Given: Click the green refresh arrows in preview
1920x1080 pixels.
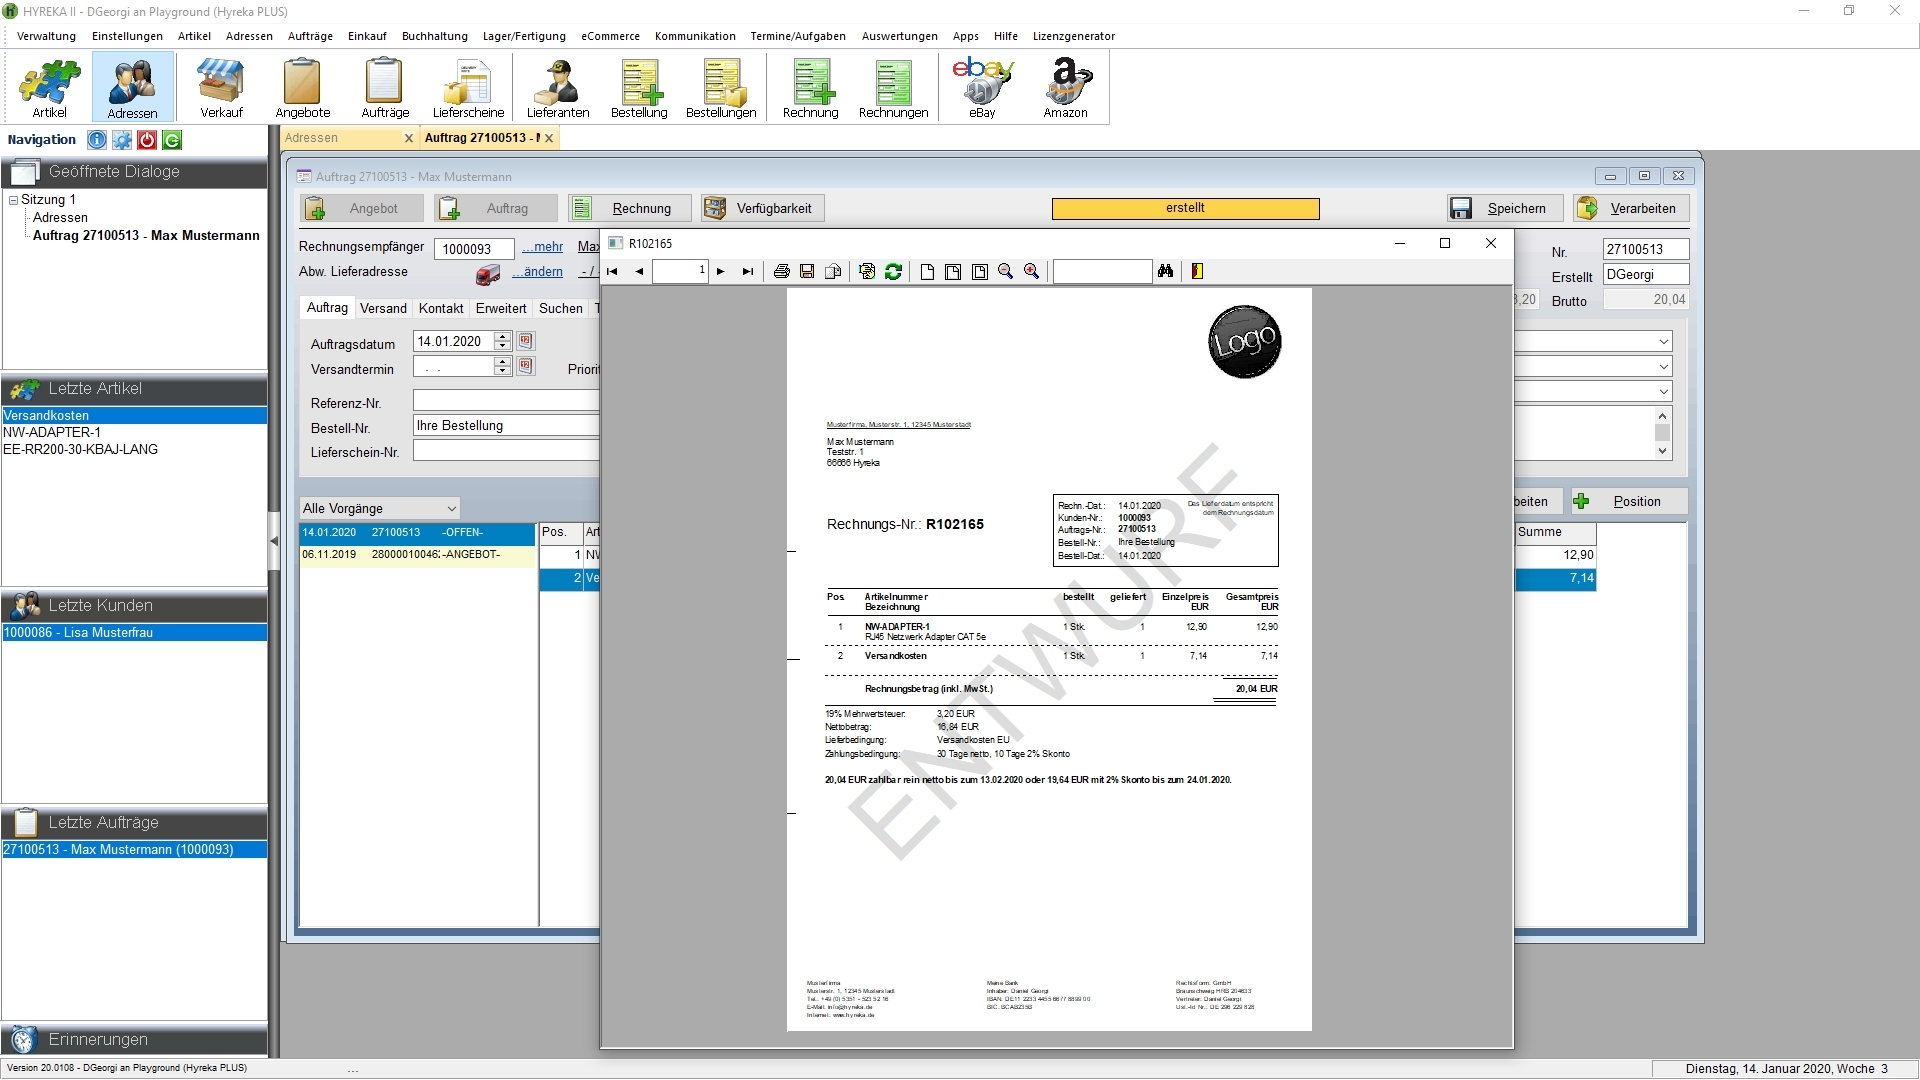Looking at the screenshot, I should pos(893,272).
